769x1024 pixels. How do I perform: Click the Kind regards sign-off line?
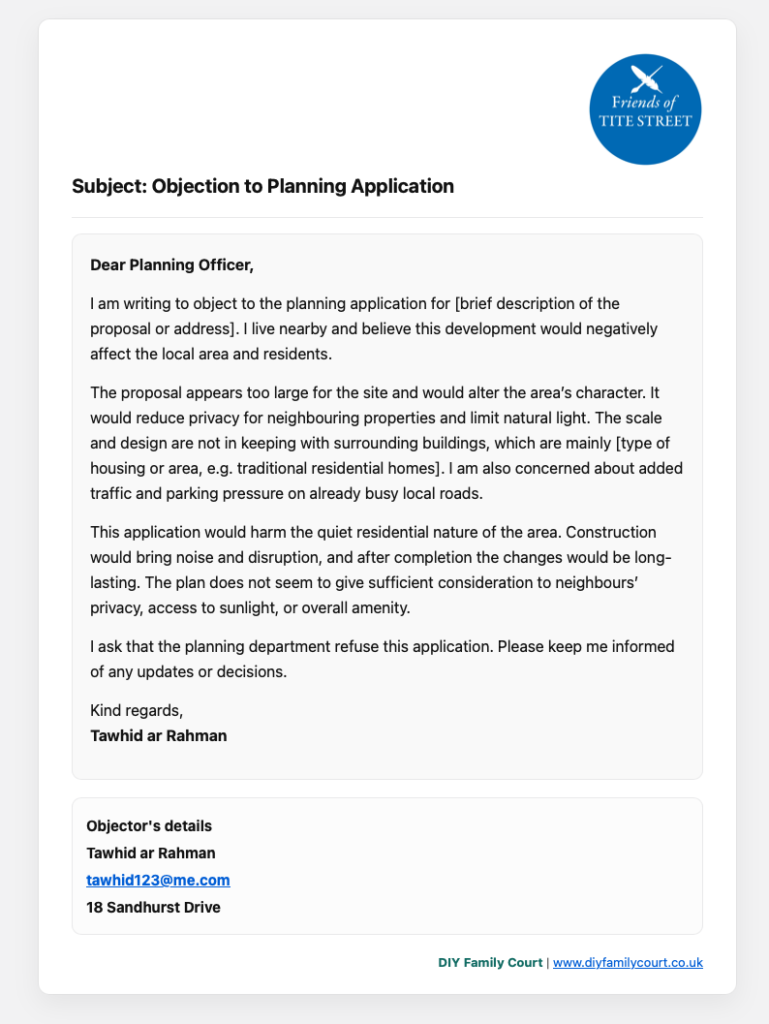pyautogui.click(x=137, y=710)
